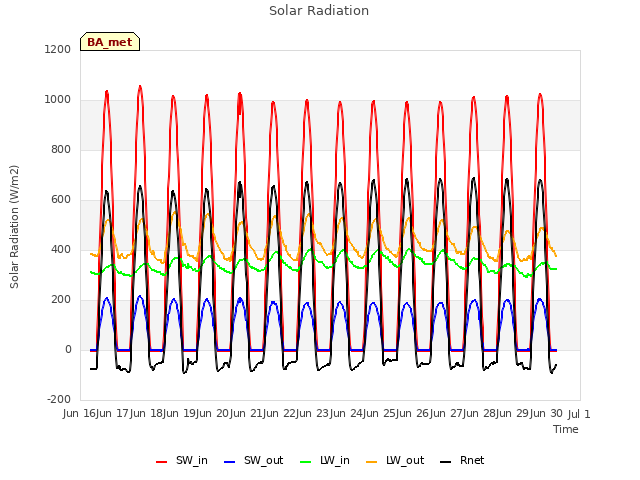Viewport: 640px width, 480px height.
Task: Click the Jun 30 x-axis tick label
Action: tap(546, 414)
